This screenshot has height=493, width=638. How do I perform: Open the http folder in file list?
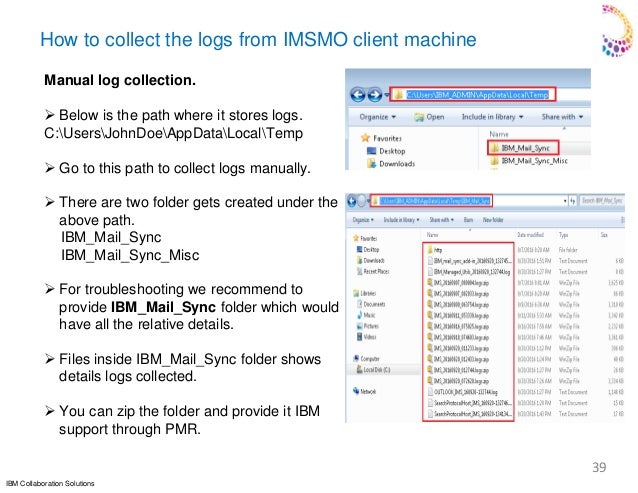[435, 250]
